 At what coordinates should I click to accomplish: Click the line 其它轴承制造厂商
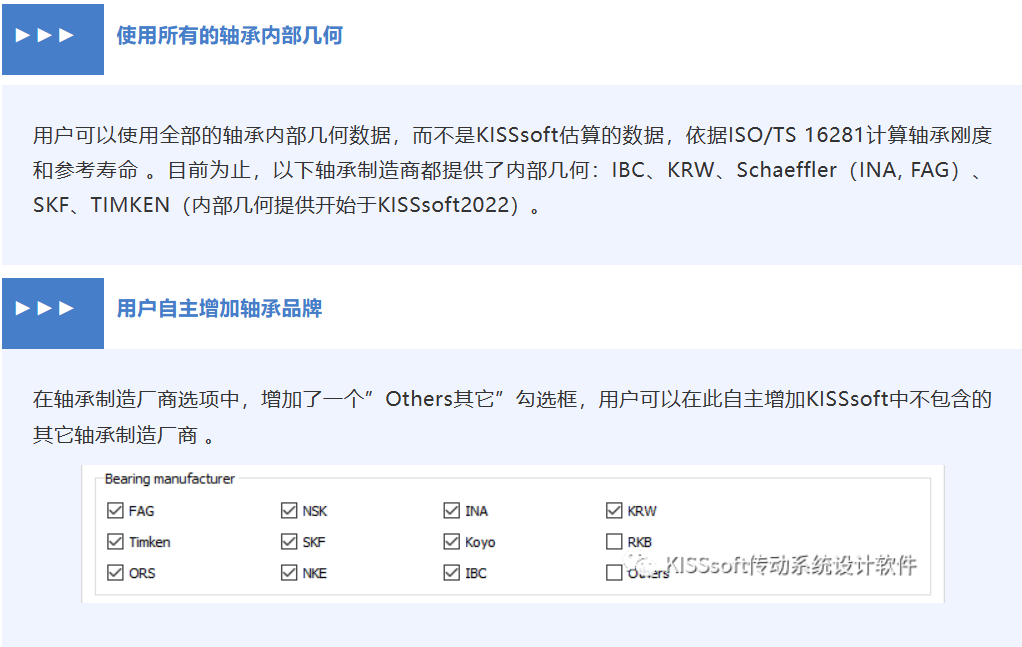point(115,435)
